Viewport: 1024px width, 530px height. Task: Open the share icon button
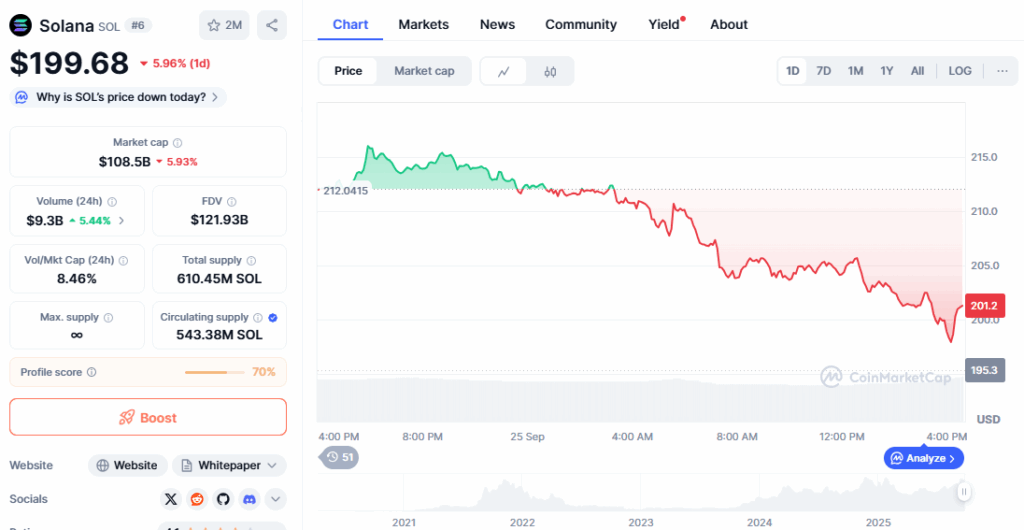[272, 25]
